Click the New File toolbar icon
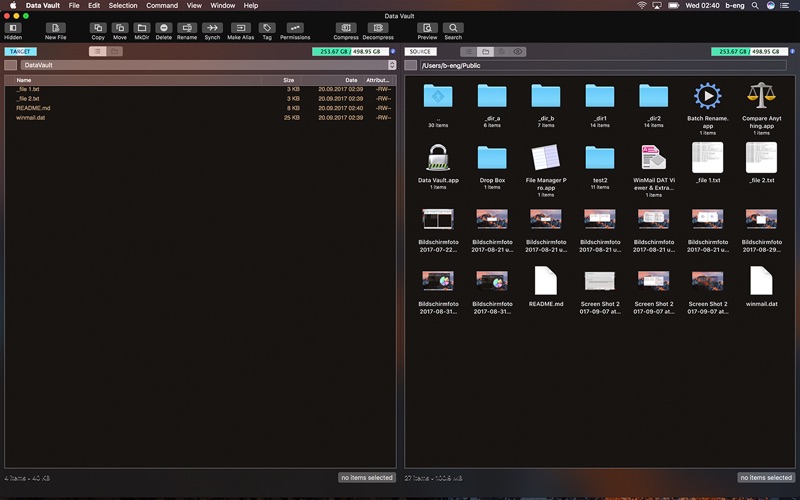800x500 pixels. [56, 28]
